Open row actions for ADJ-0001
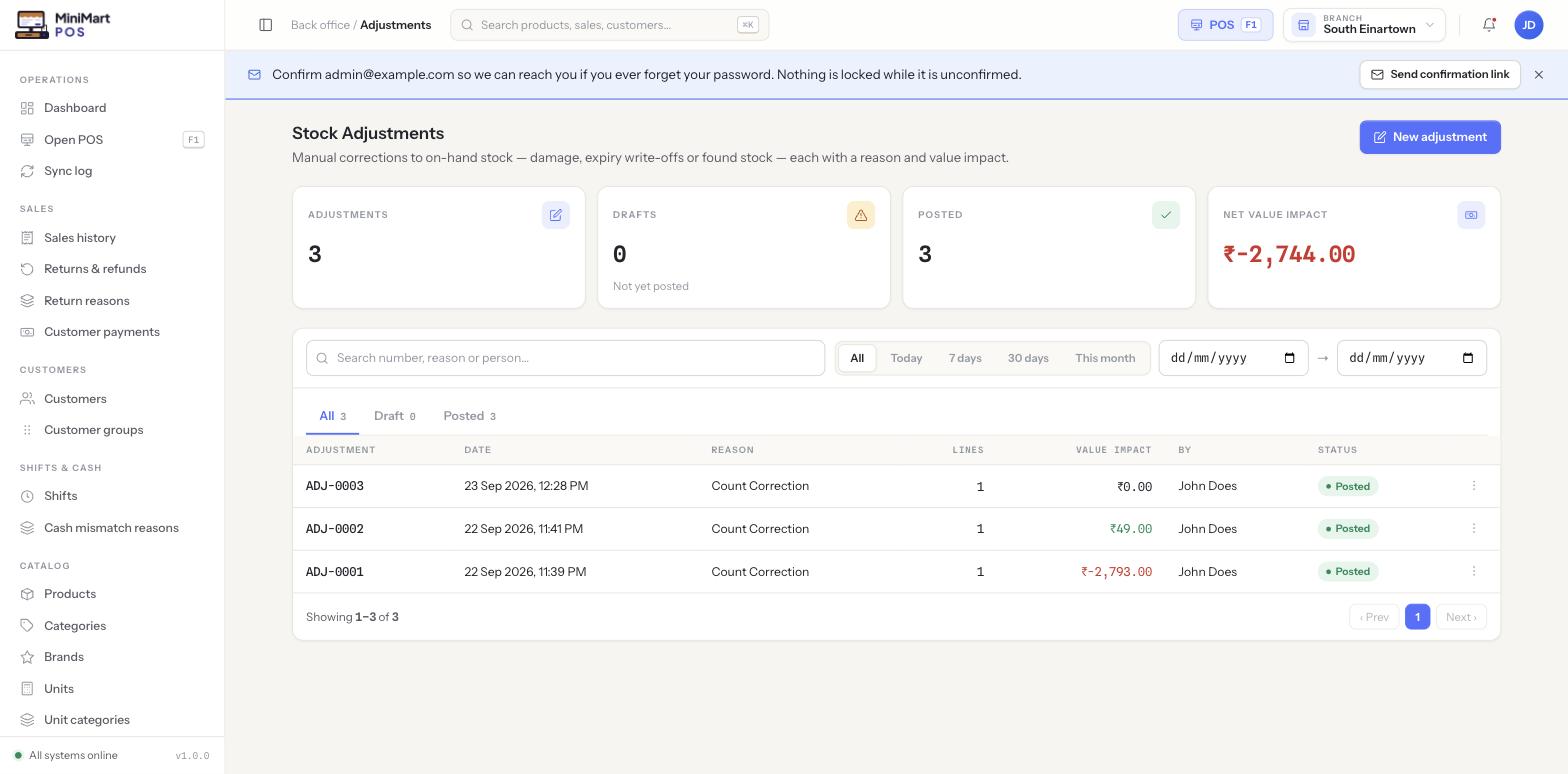The image size is (1568, 774). (x=1474, y=572)
